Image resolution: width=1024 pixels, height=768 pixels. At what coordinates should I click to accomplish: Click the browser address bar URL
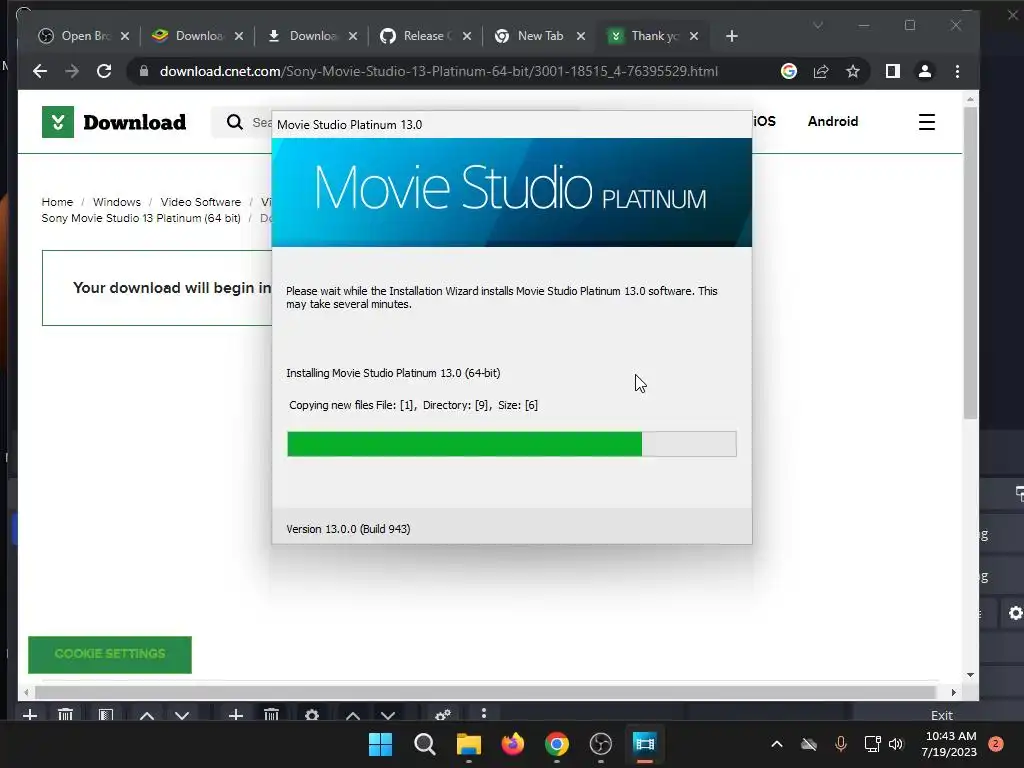click(x=439, y=71)
